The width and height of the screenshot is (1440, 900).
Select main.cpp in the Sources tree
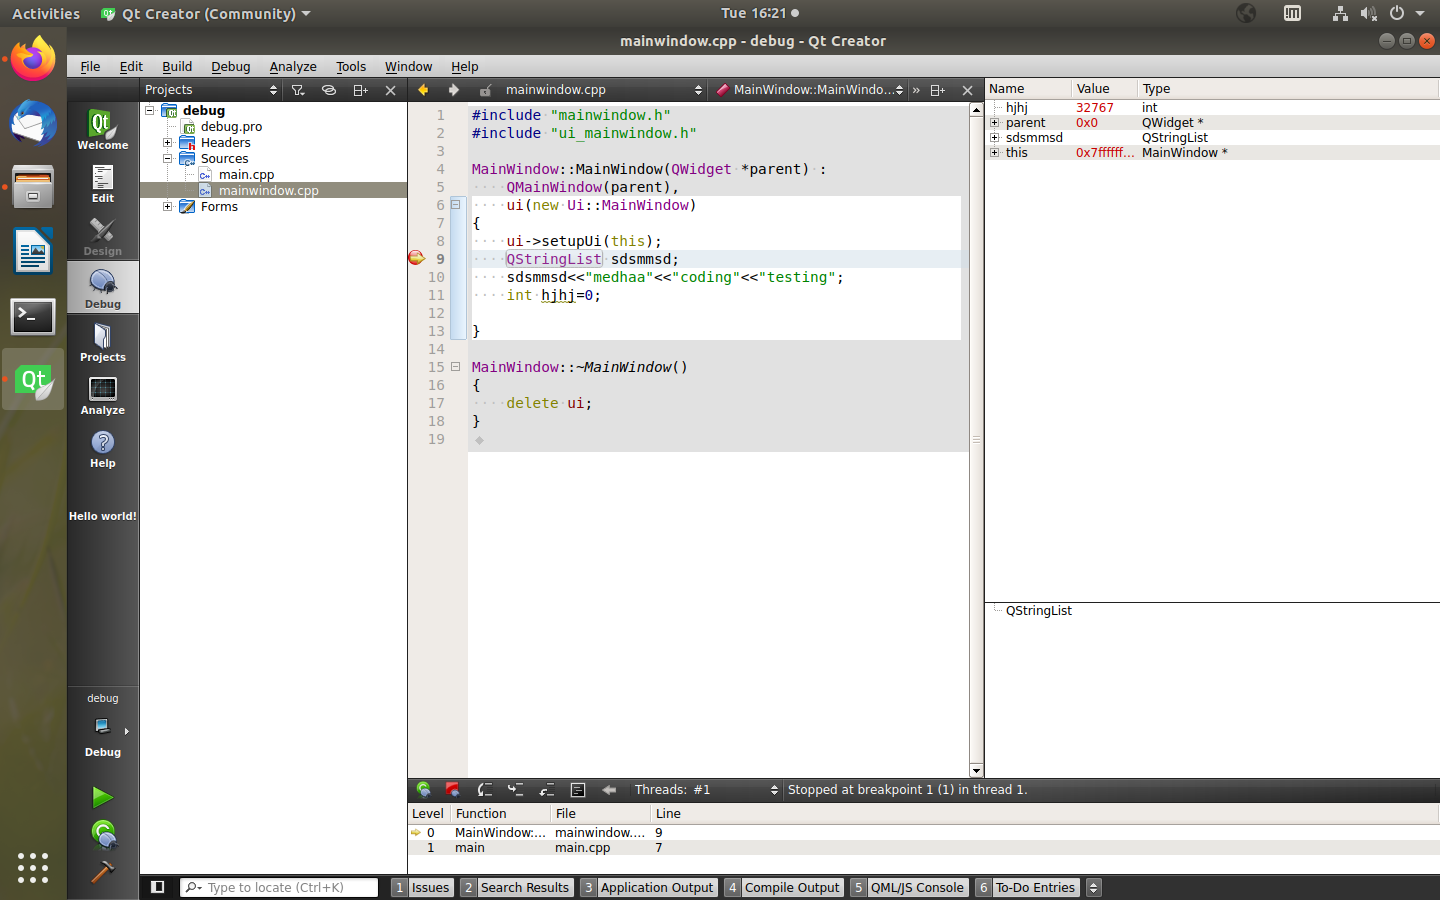pyautogui.click(x=246, y=175)
